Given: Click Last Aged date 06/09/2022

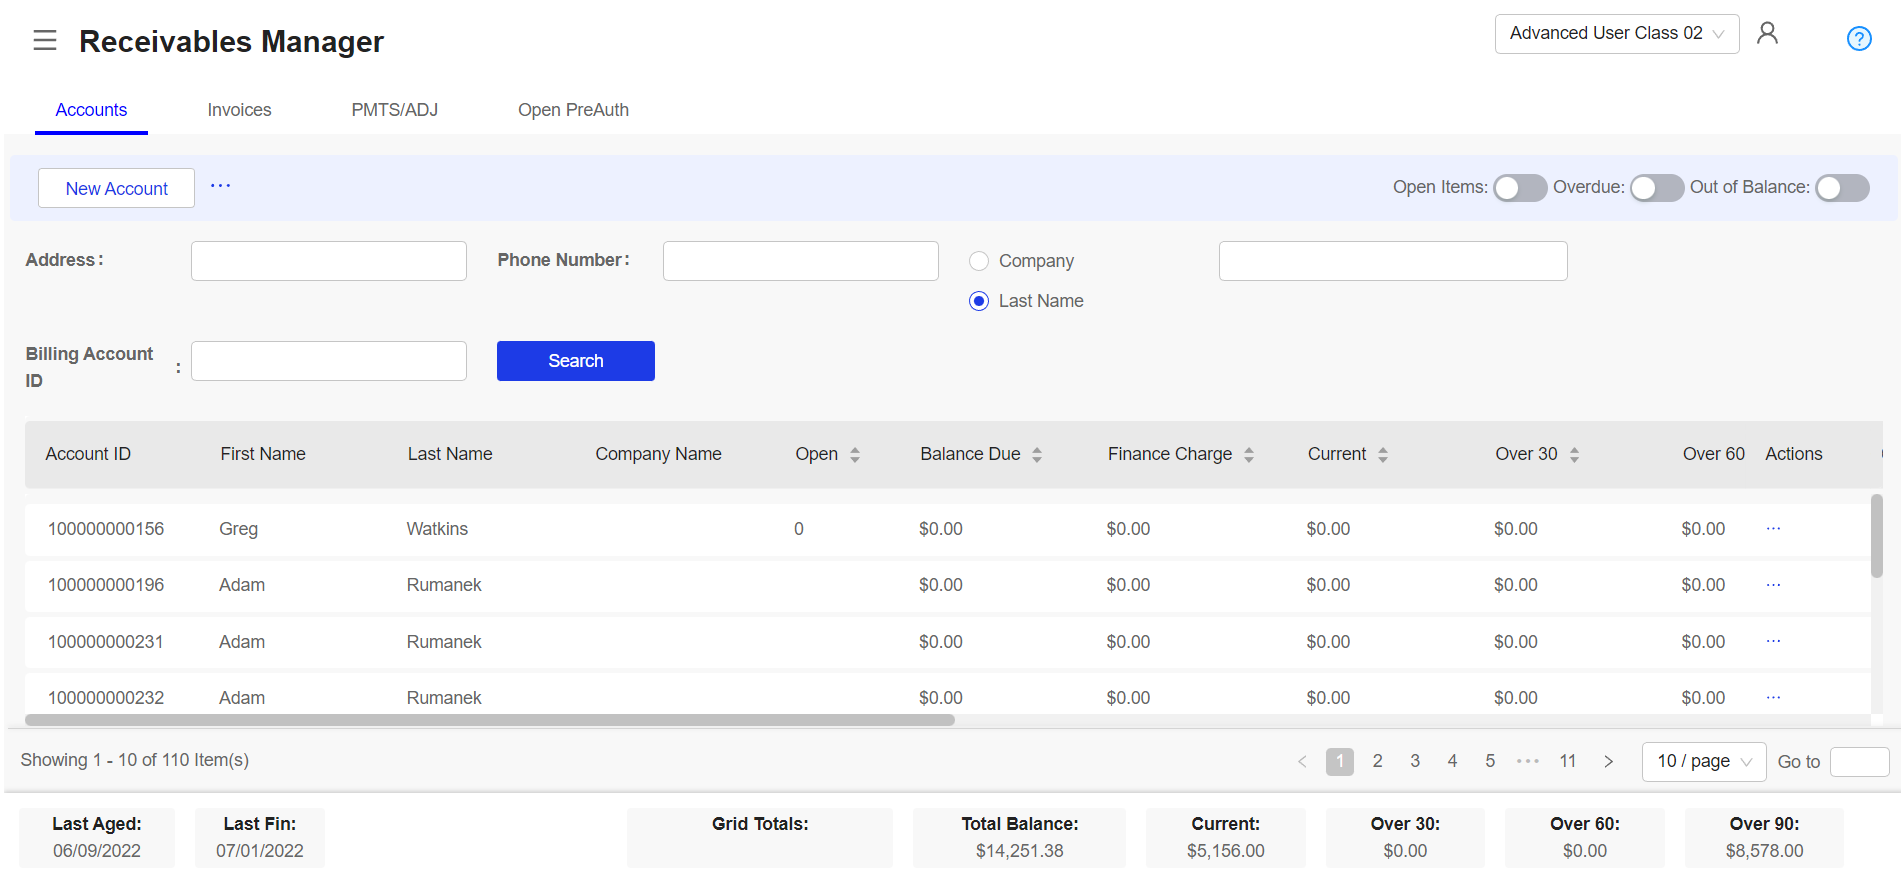Looking at the screenshot, I should [x=97, y=851].
